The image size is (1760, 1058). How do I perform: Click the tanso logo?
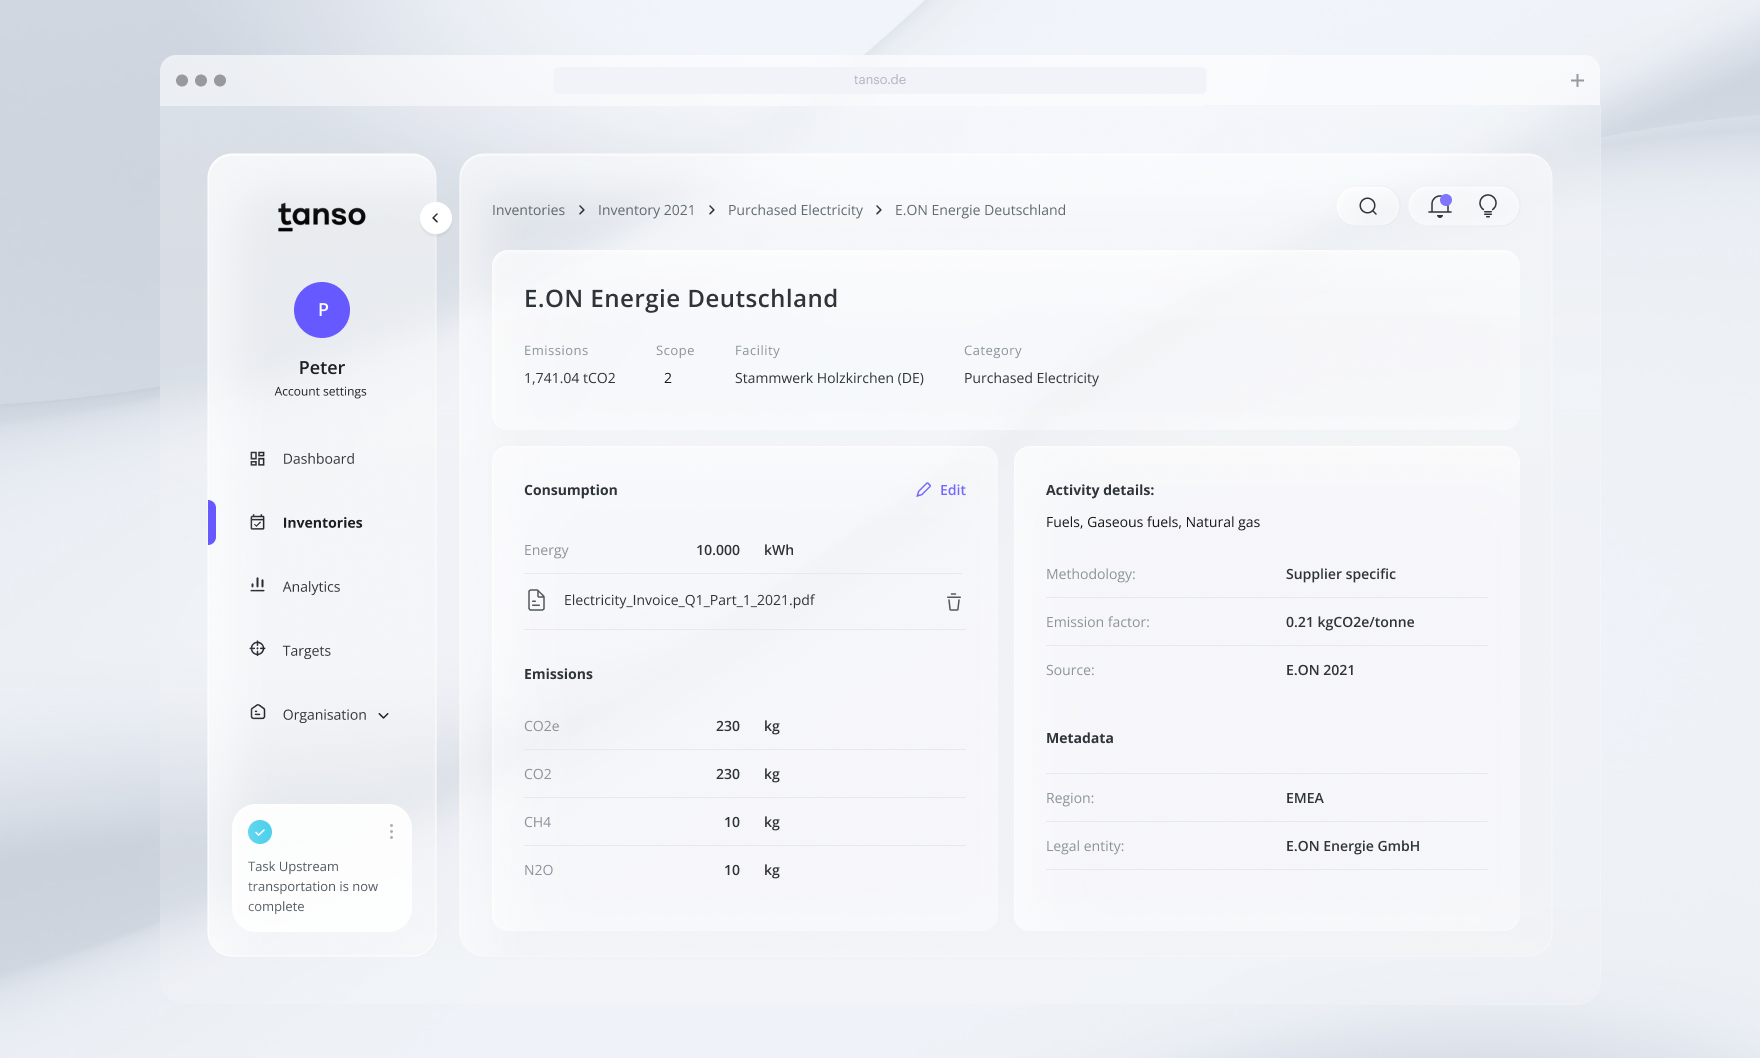click(322, 216)
